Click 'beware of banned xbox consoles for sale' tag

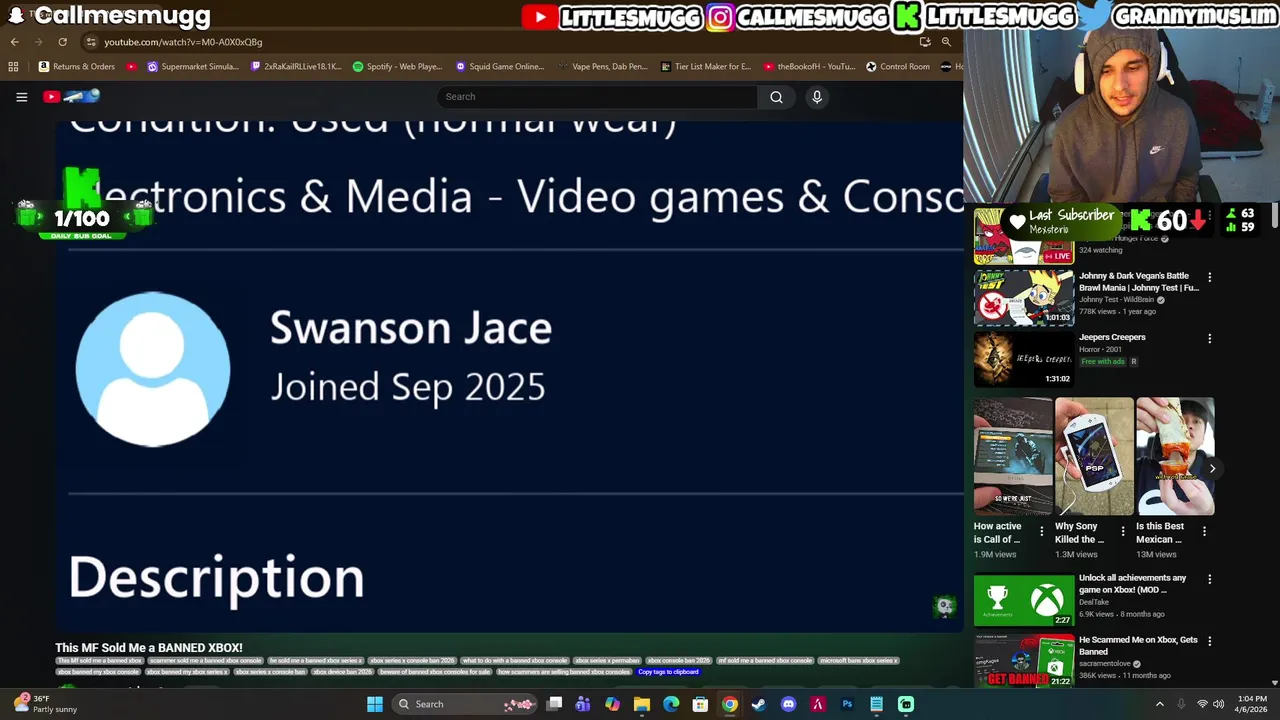pos(435,672)
